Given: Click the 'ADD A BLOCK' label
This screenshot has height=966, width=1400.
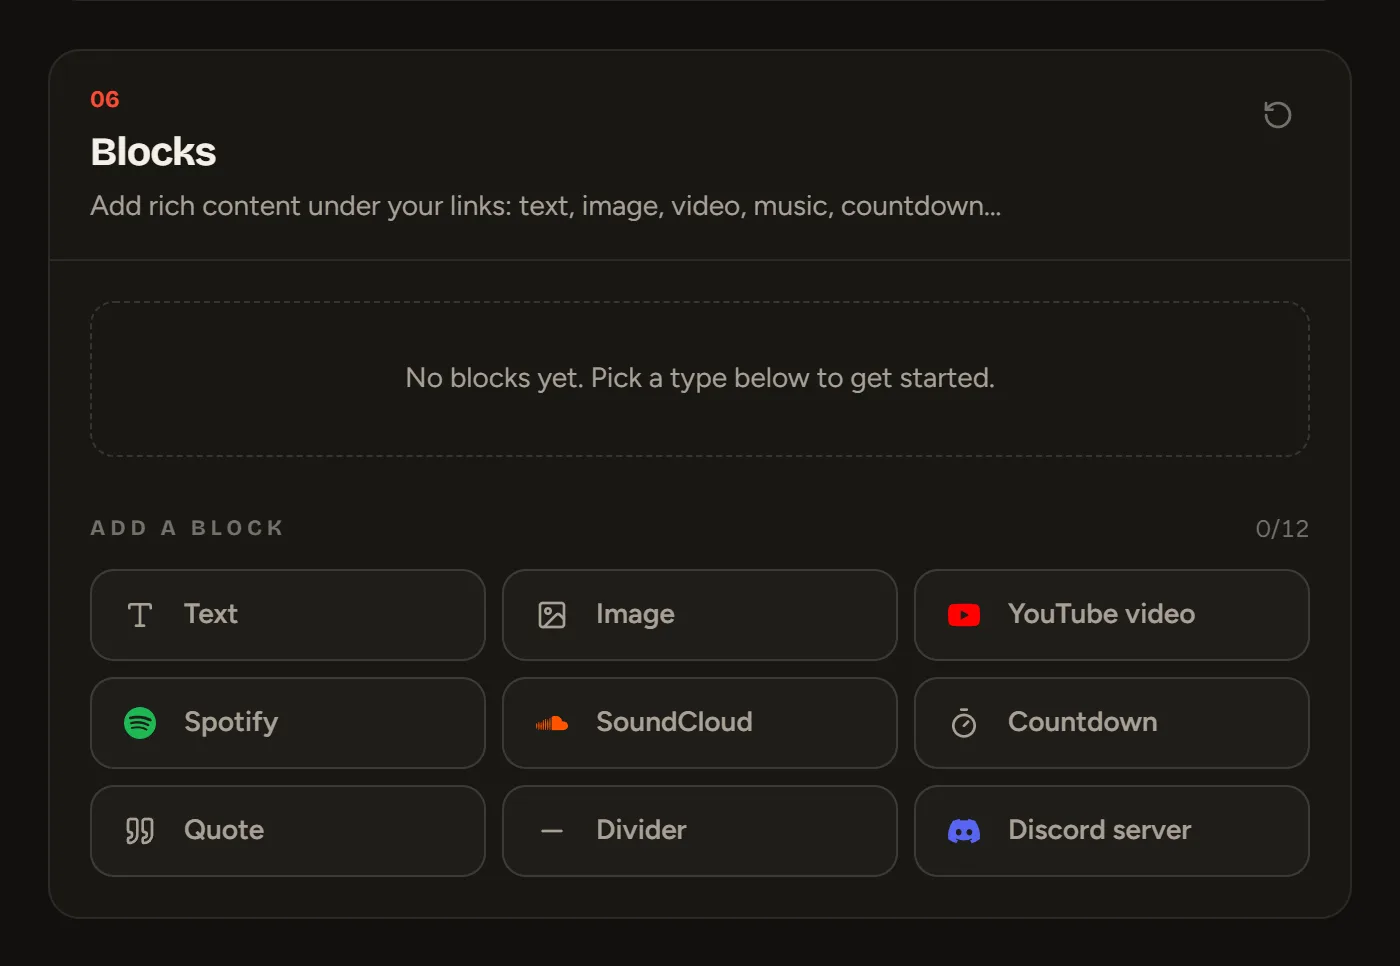Looking at the screenshot, I should pyautogui.click(x=187, y=528).
